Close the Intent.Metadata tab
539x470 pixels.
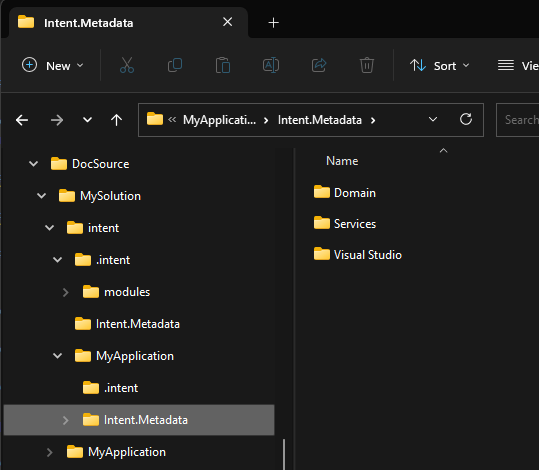pyautogui.click(x=228, y=22)
